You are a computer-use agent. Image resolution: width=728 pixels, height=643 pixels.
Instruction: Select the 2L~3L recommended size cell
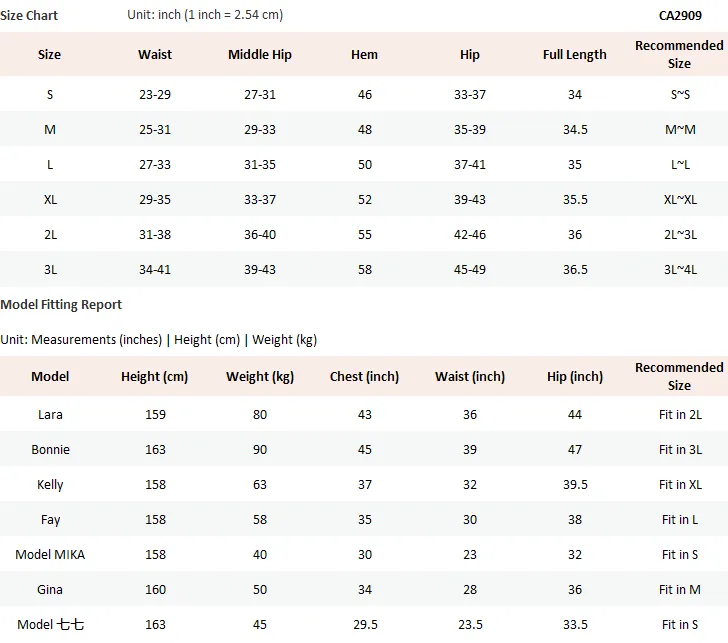point(680,235)
